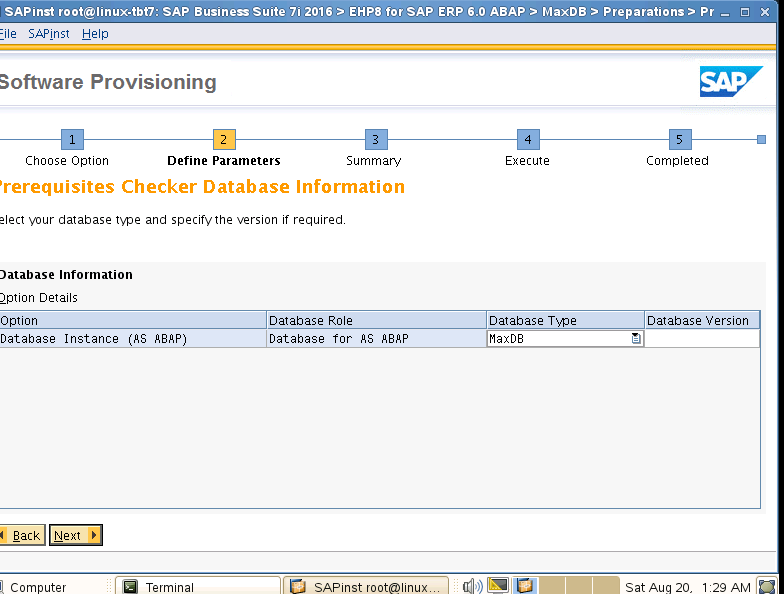Click step 5 Completed marker
This screenshot has height=594, width=784.
pos(680,140)
